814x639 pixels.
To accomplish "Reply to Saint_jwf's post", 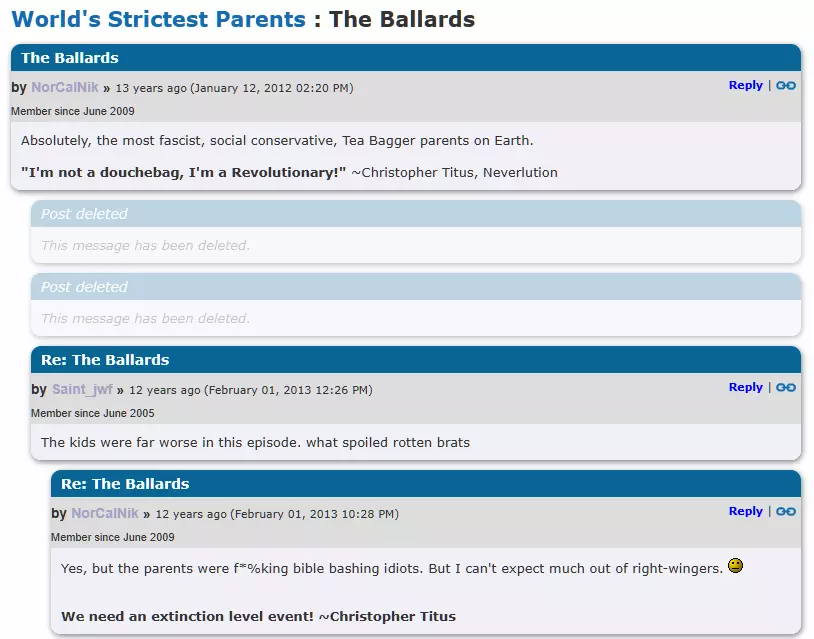I will [745, 388].
